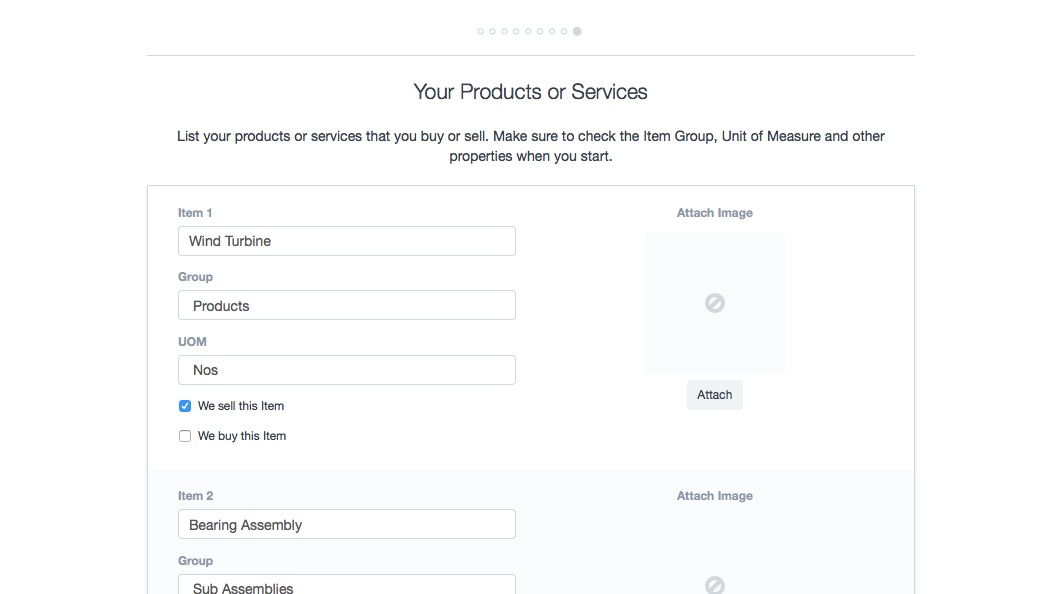This screenshot has width=1062, height=594.
Task: Click the seventh wizard step dot
Action: pos(552,31)
